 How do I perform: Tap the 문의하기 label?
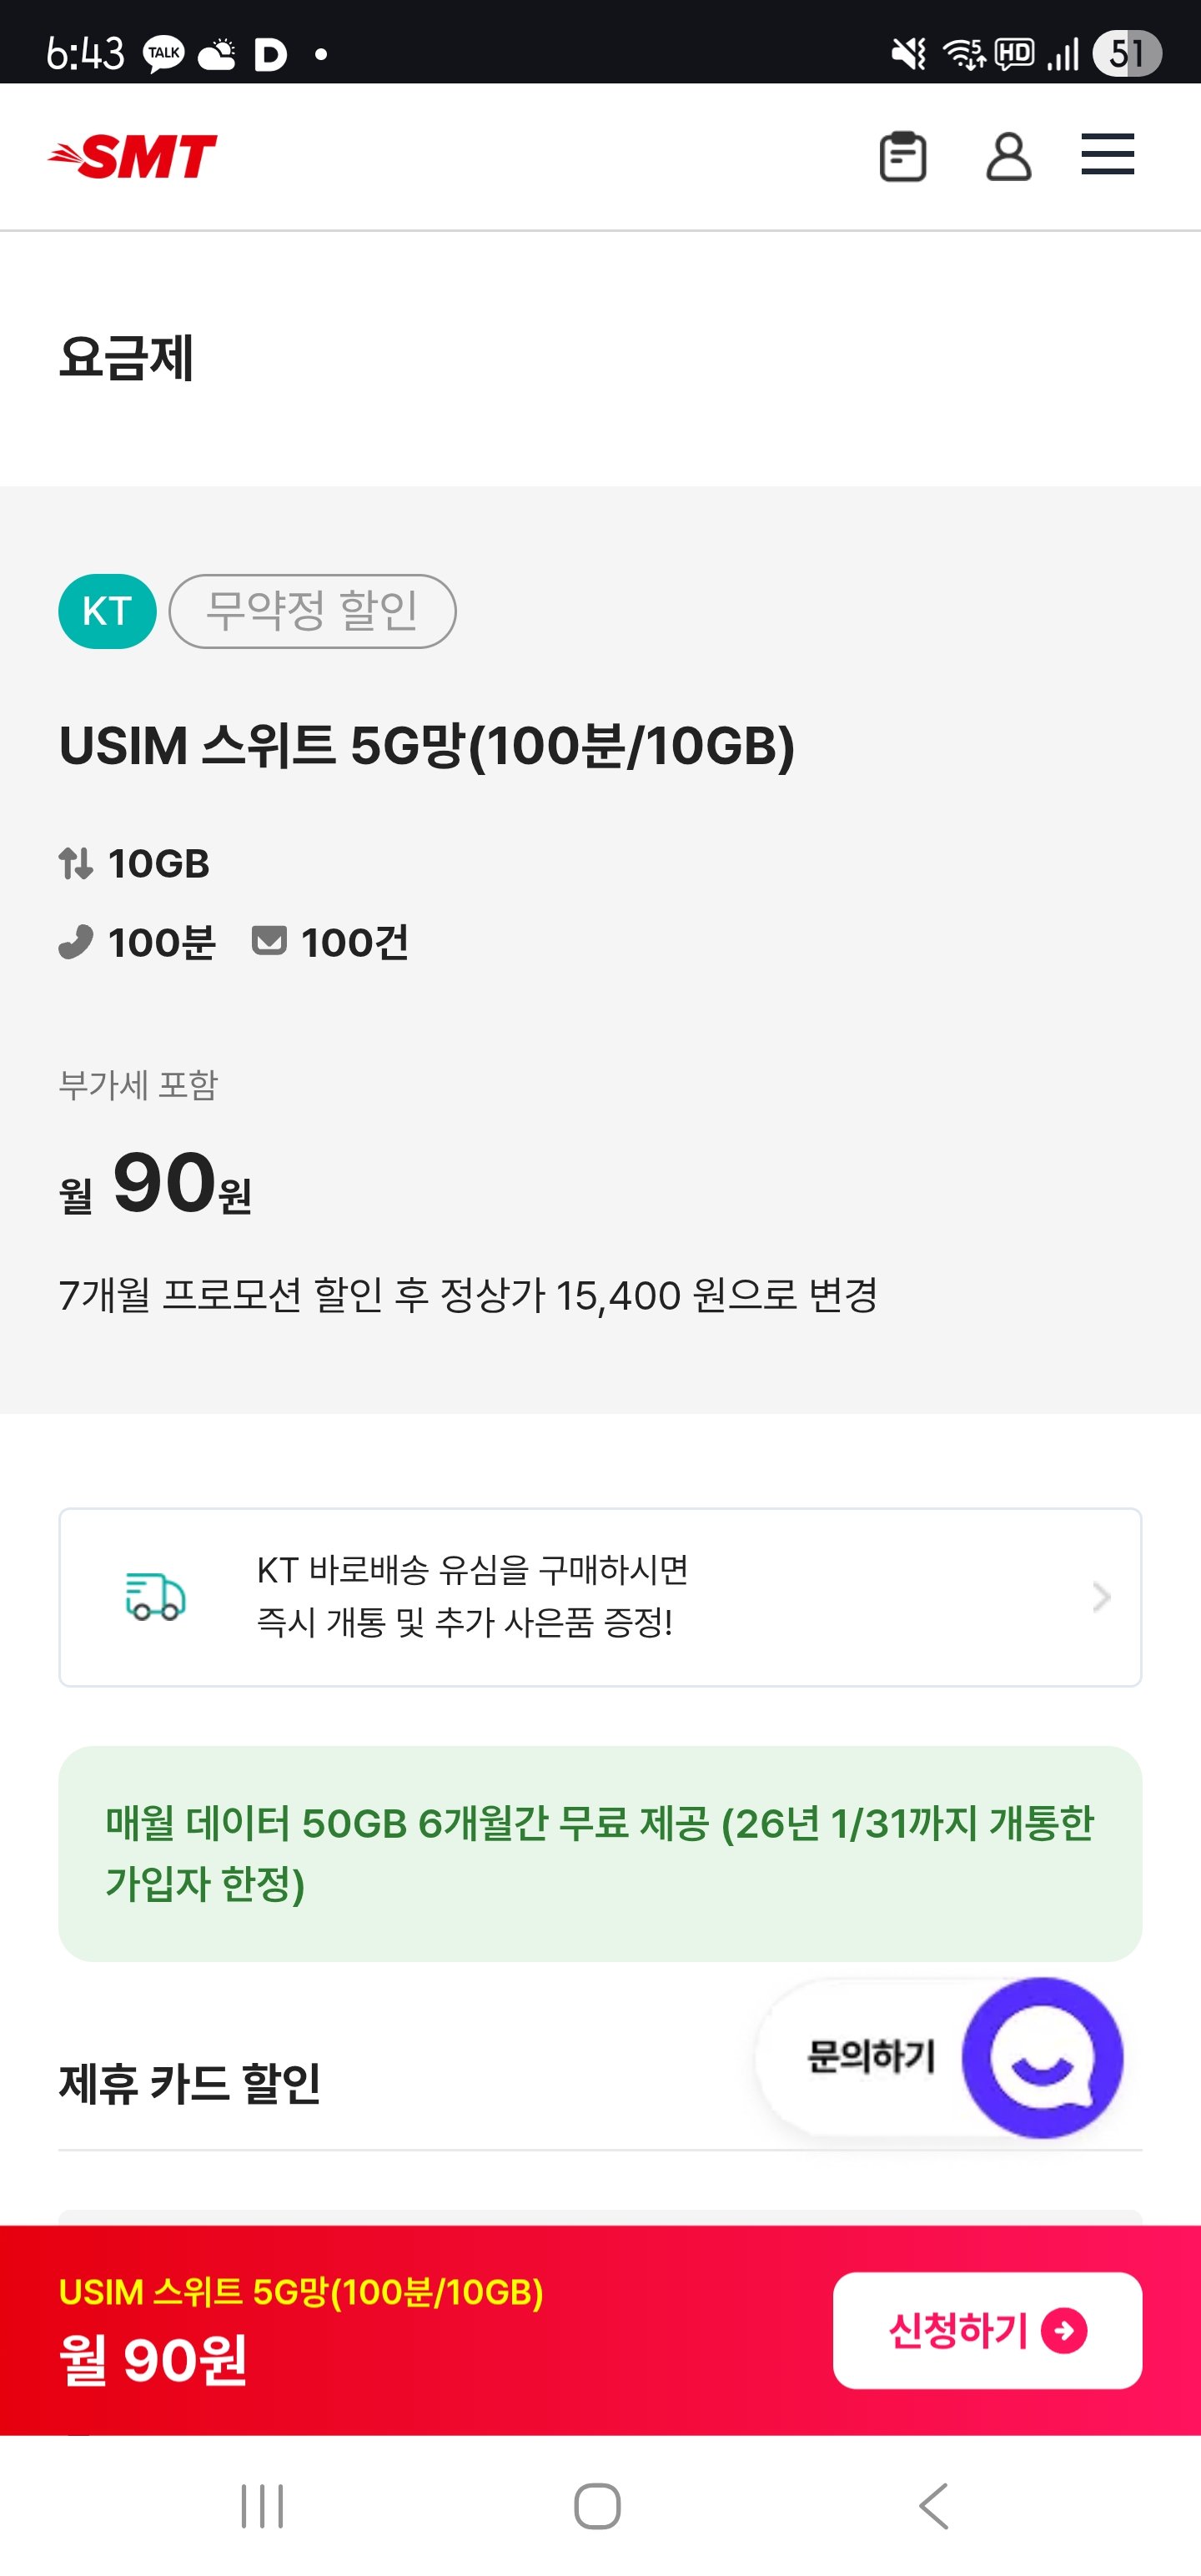(870, 2057)
